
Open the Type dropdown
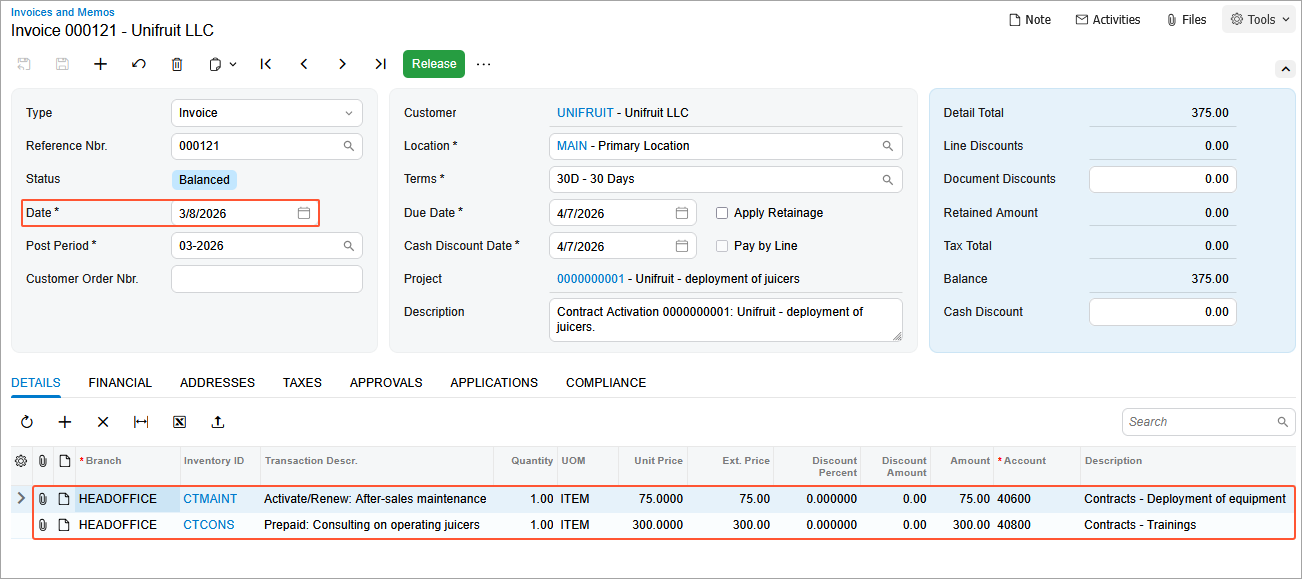click(348, 112)
